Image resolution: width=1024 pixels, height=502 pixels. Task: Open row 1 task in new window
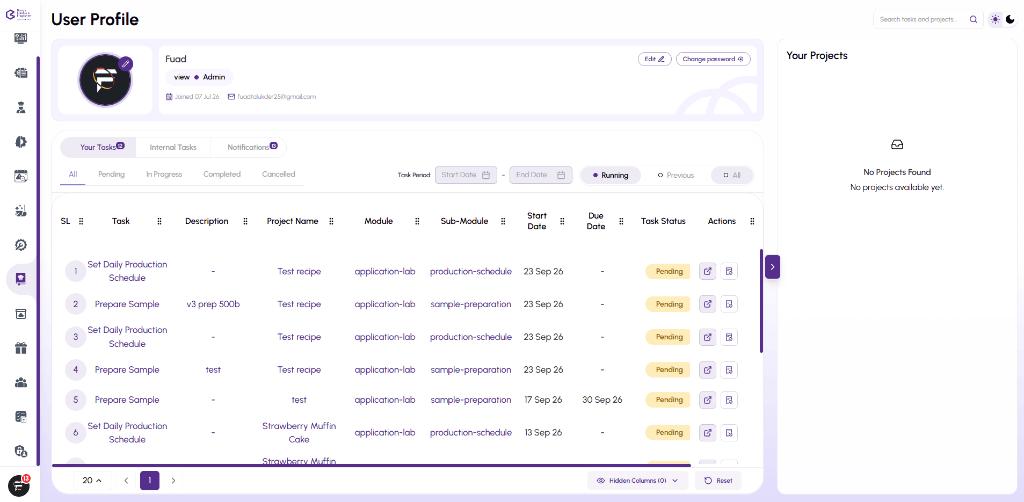click(x=707, y=271)
